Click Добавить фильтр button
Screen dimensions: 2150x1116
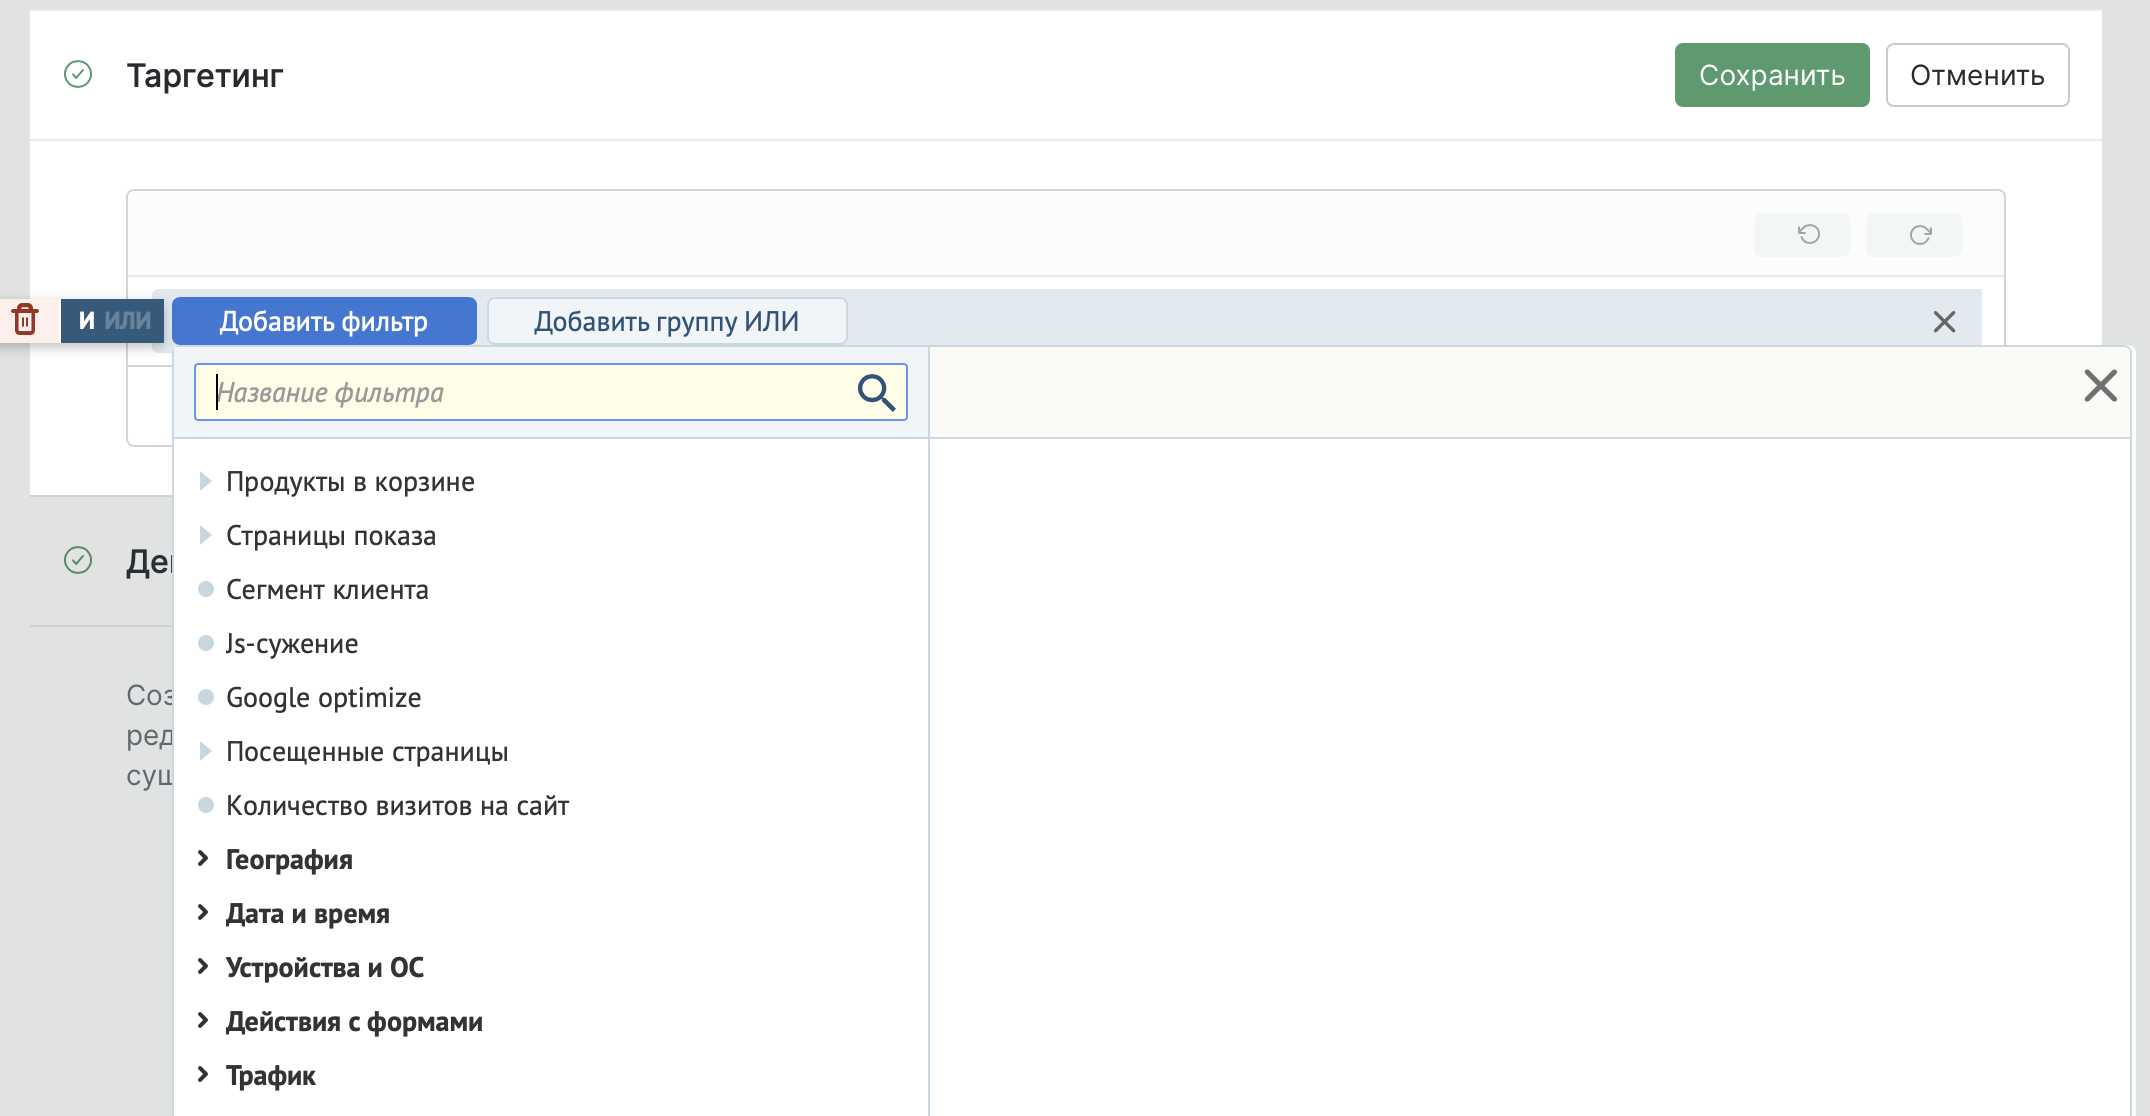324,321
